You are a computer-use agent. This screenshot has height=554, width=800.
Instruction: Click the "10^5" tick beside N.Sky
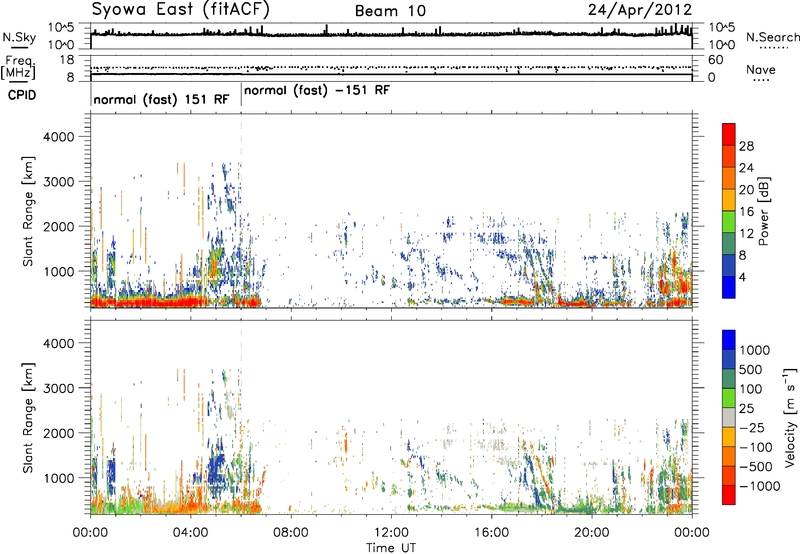click(61, 28)
